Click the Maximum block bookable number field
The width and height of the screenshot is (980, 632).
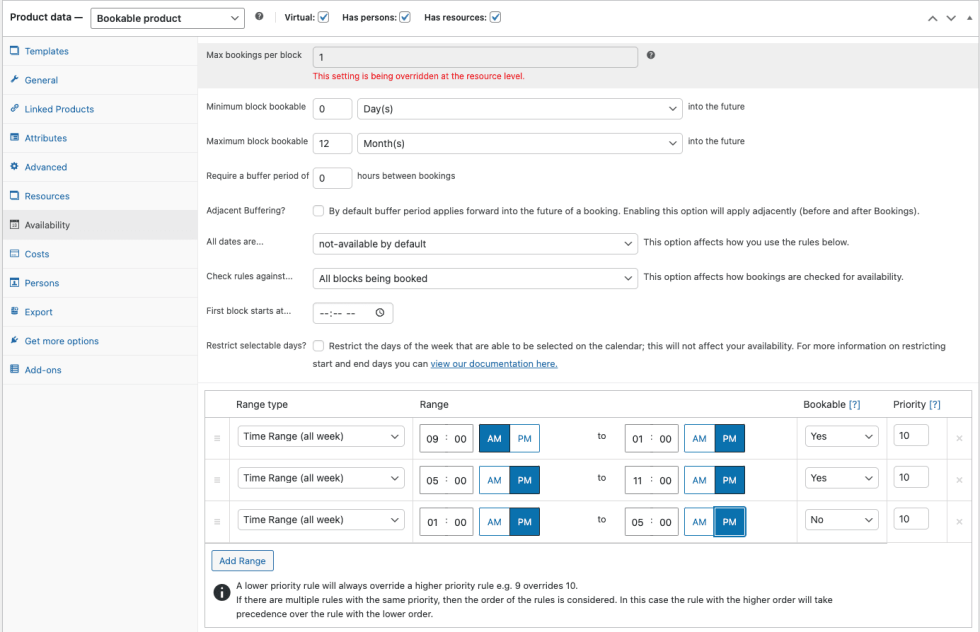332,143
